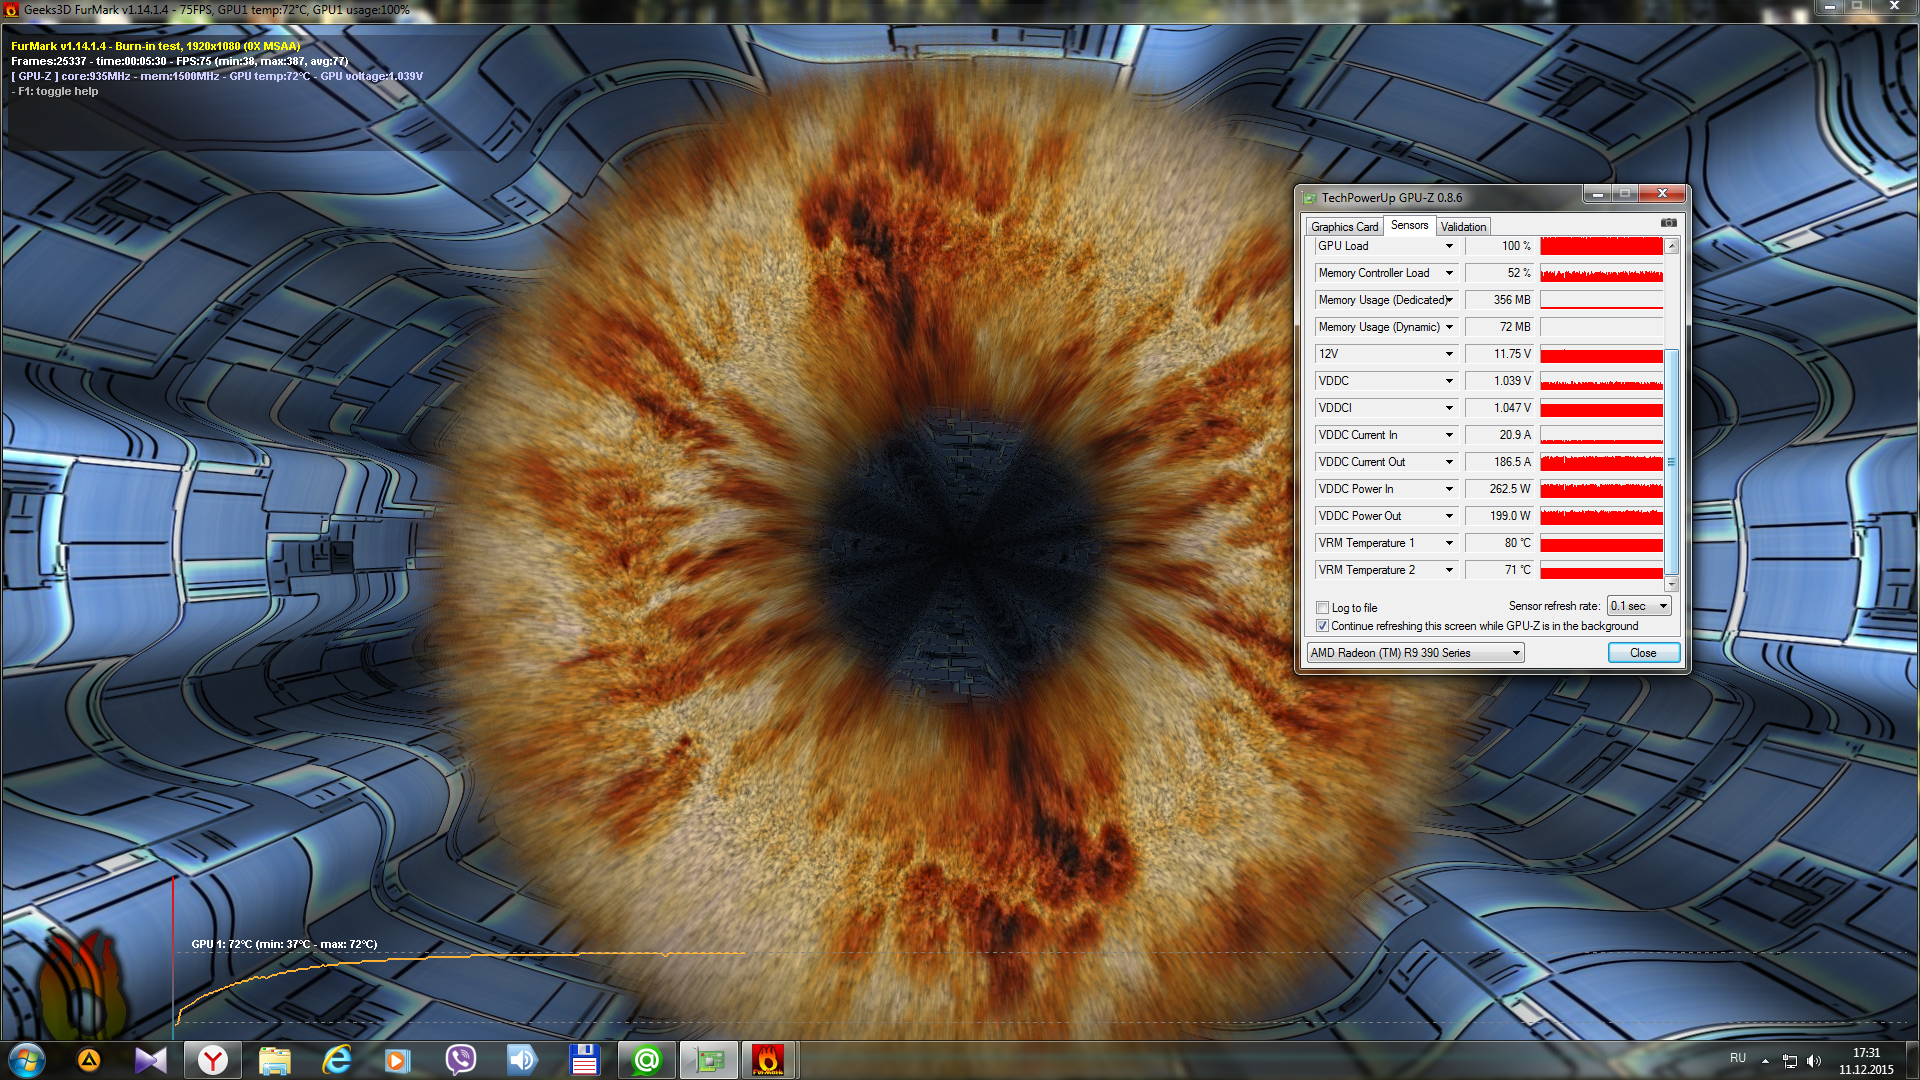Switch to the Graphics Card tab
The height and width of the screenshot is (1080, 1920).
pyautogui.click(x=1344, y=227)
